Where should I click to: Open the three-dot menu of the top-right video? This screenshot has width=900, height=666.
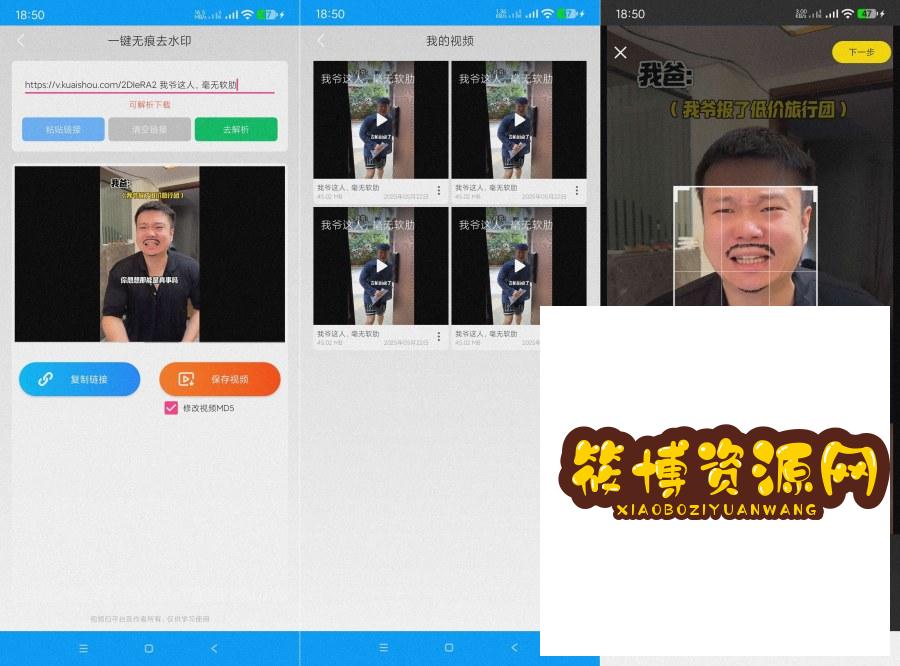(x=577, y=191)
